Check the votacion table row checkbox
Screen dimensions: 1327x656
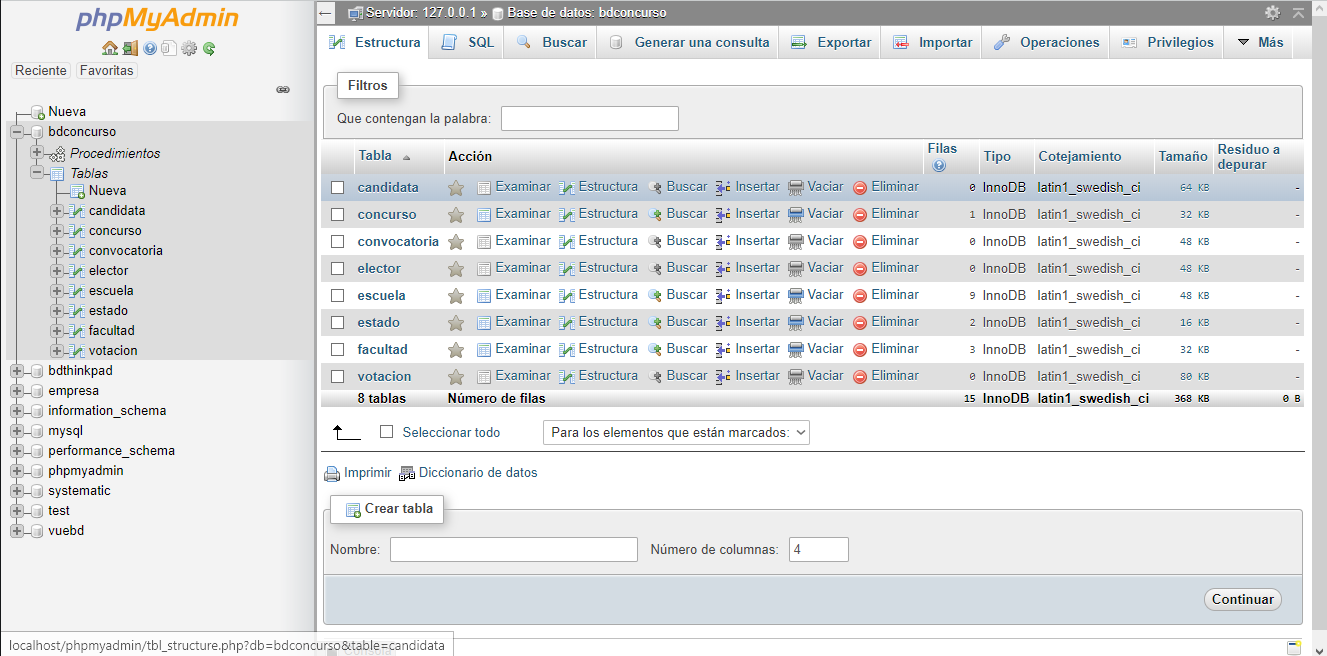[x=337, y=375]
